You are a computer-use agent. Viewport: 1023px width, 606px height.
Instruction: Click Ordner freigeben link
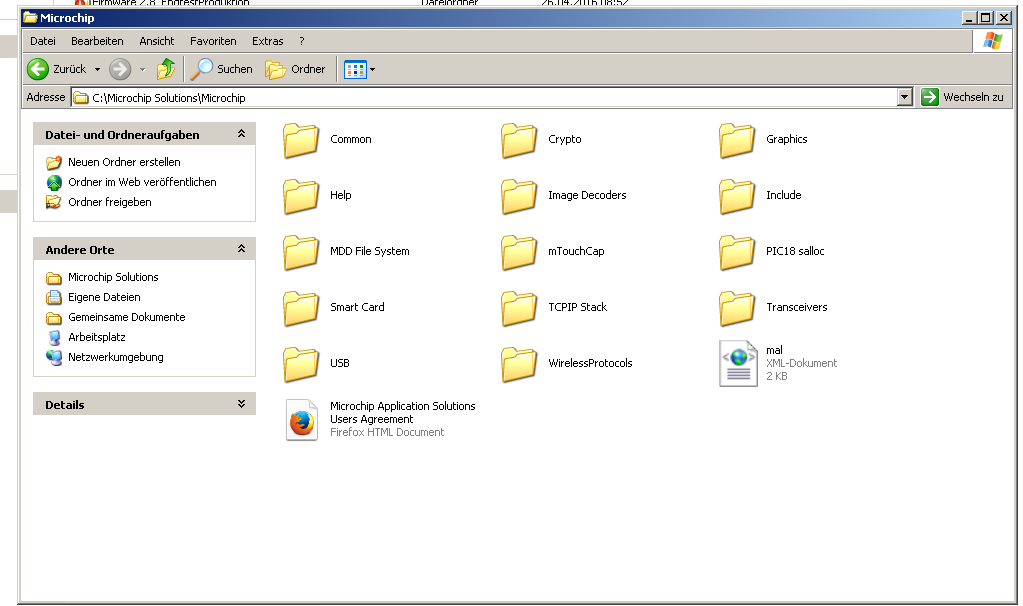110,202
